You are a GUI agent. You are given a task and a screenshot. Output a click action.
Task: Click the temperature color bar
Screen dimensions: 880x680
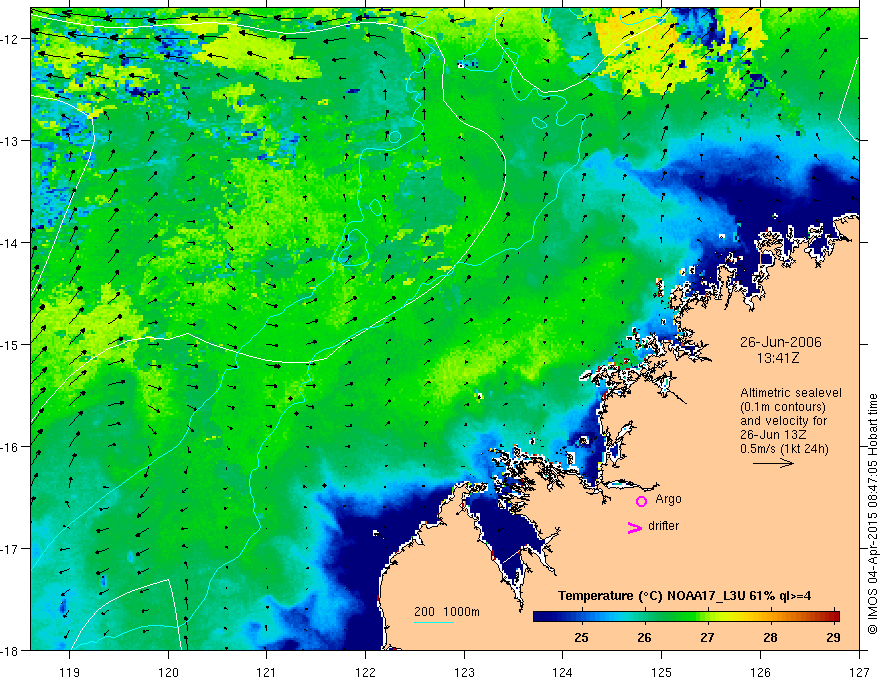coord(686,617)
